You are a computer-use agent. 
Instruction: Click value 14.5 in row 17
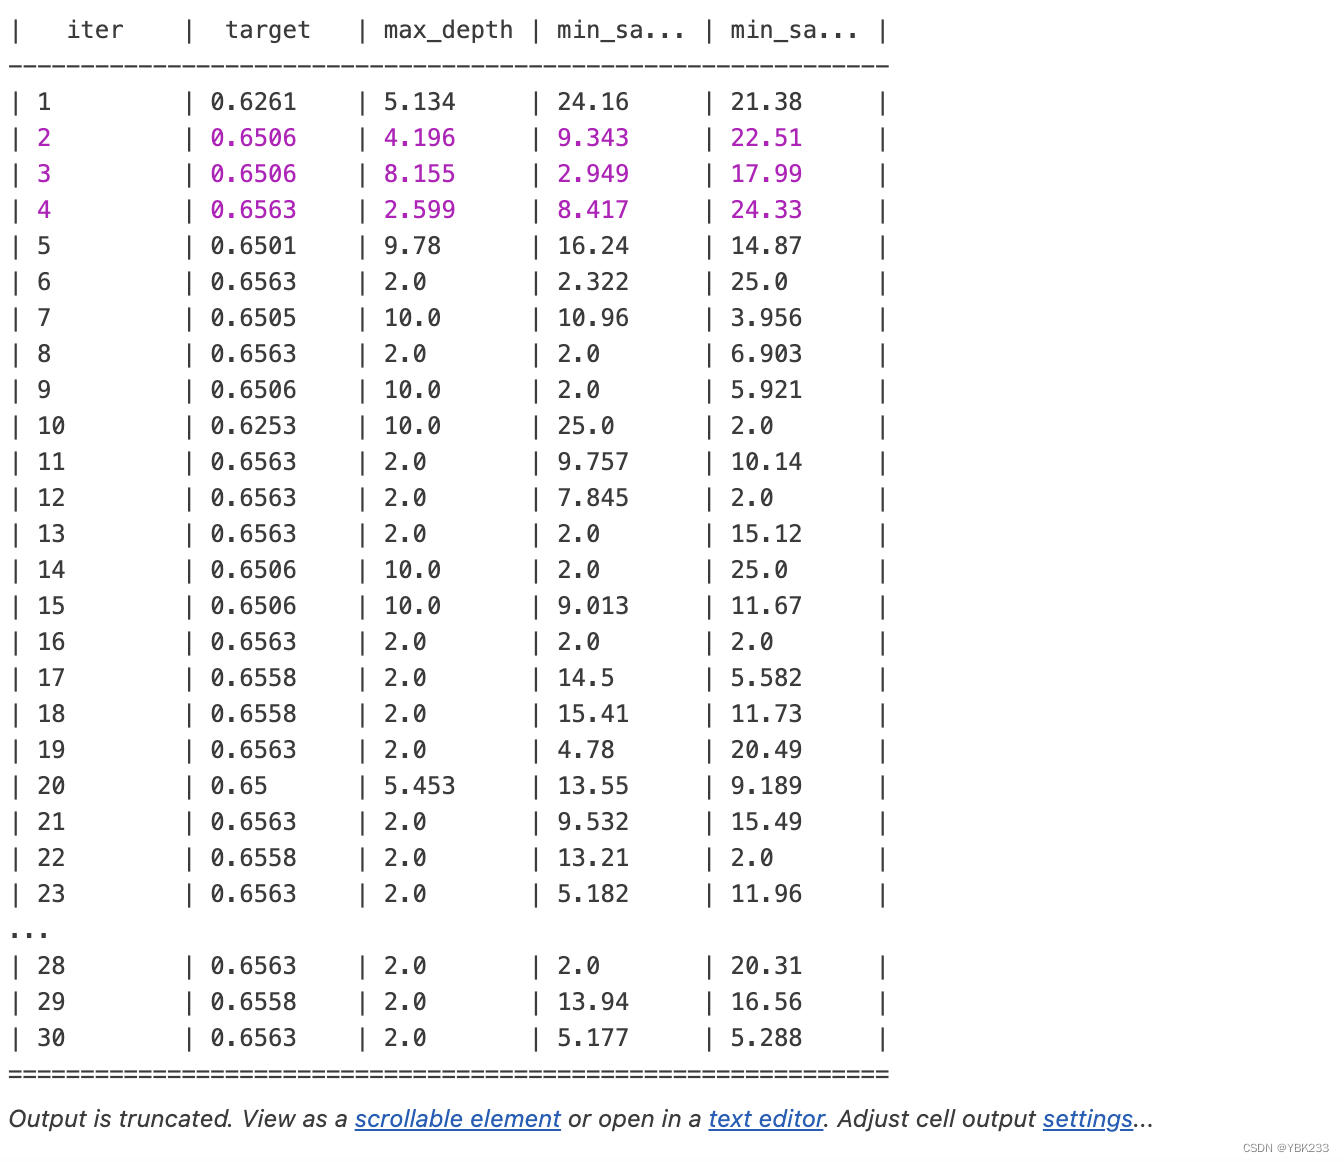point(586,678)
